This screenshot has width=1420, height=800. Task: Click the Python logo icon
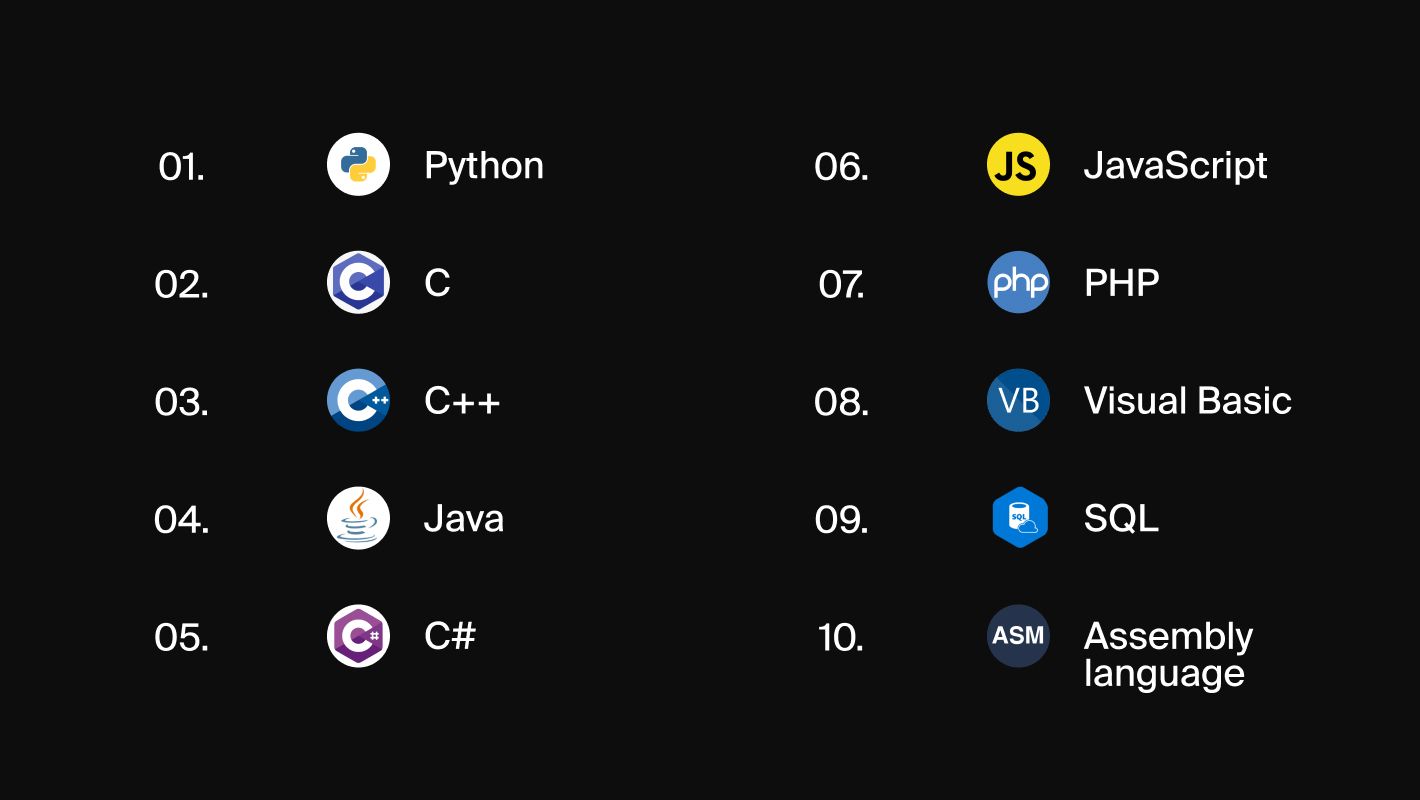(358, 164)
